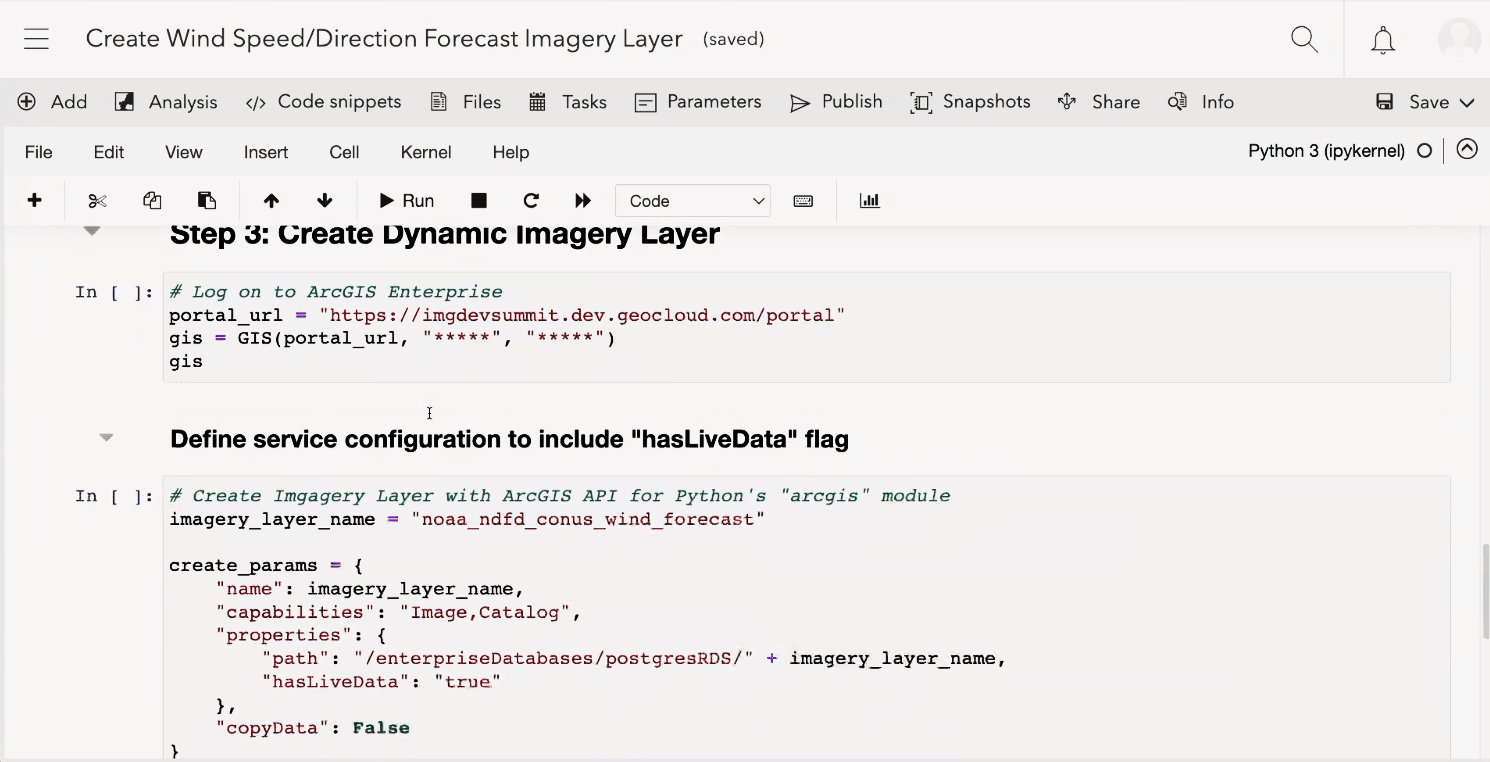Viewport: 1490px width, 762px height.
Task: Expand the Save options chevron
Action: click(x=1467, y=102)
